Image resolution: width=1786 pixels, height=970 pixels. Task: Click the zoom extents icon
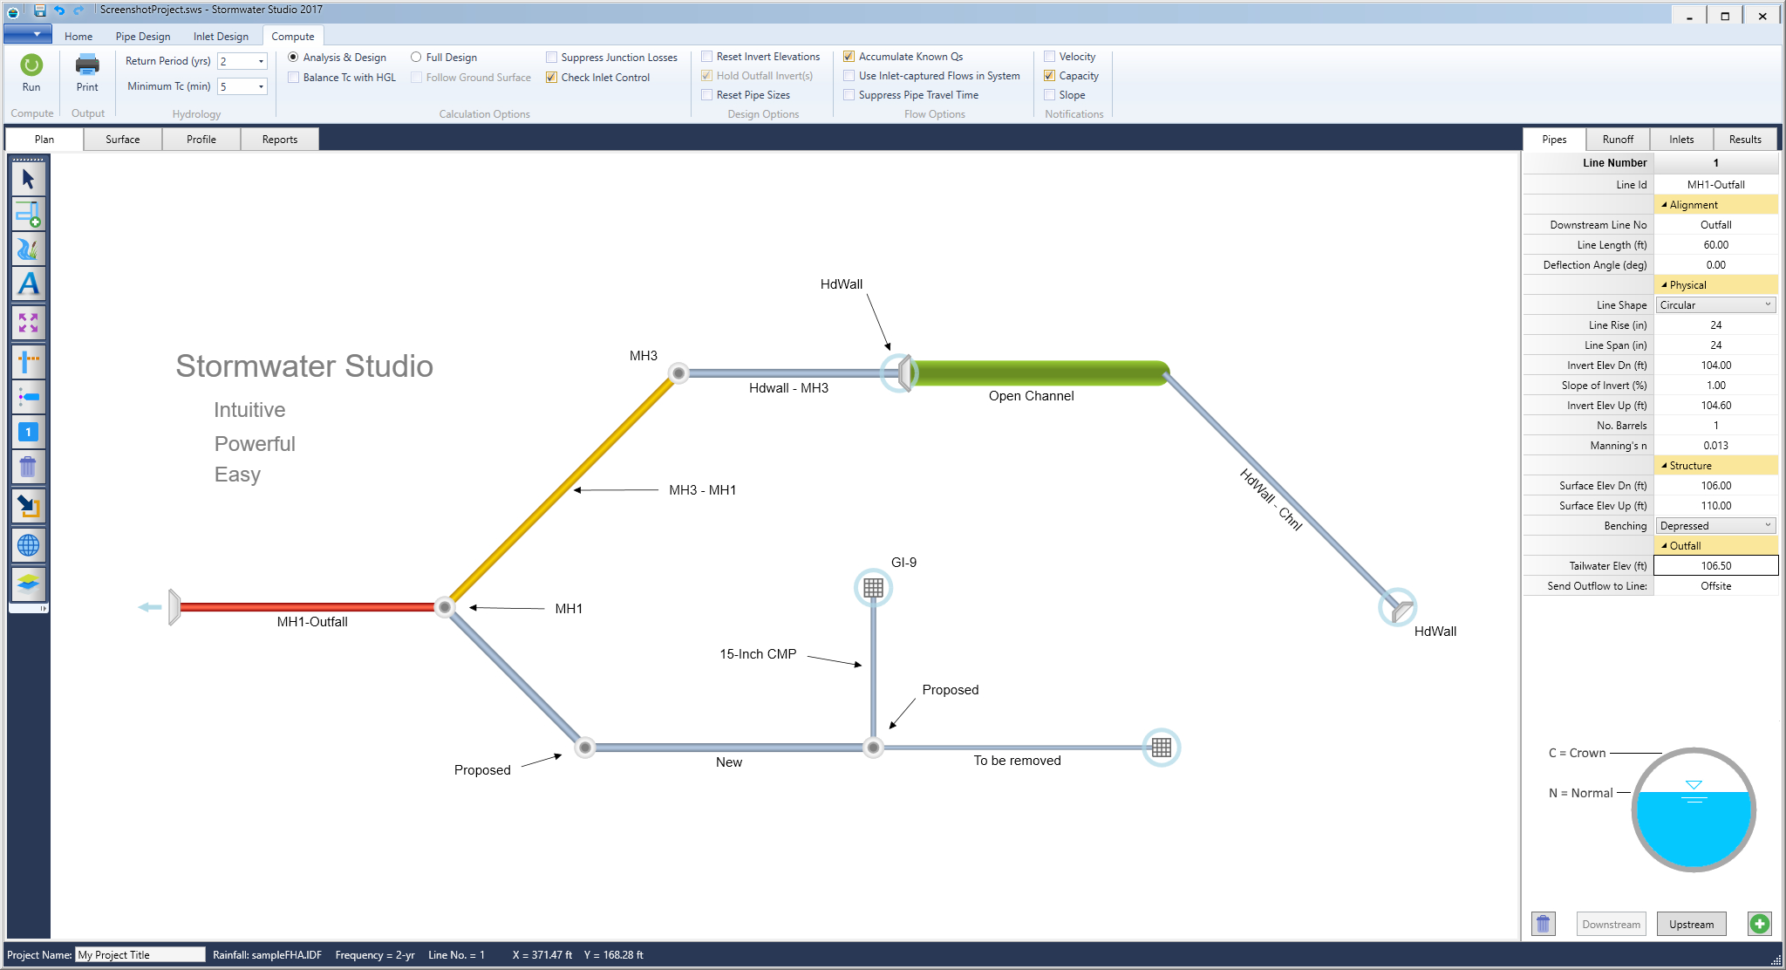click(28, 322)
